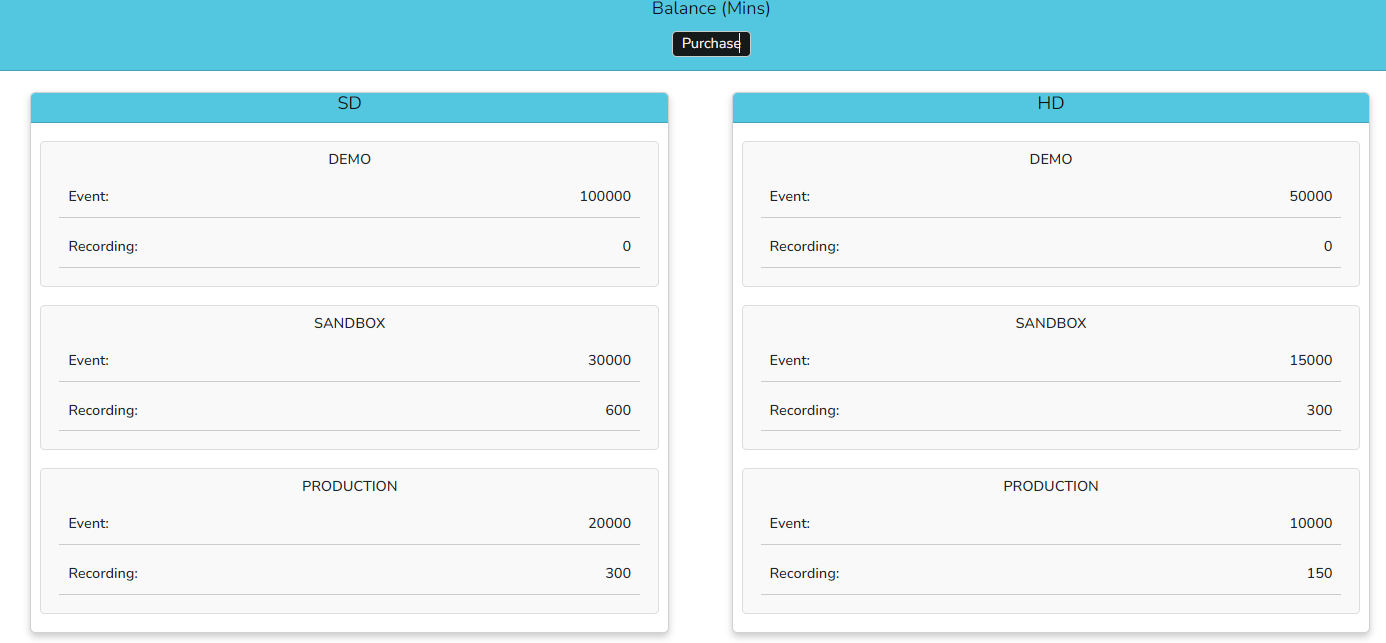Select the SD PRODUCTION Event value 20000

pyautogui.click(x=610, y=523)
